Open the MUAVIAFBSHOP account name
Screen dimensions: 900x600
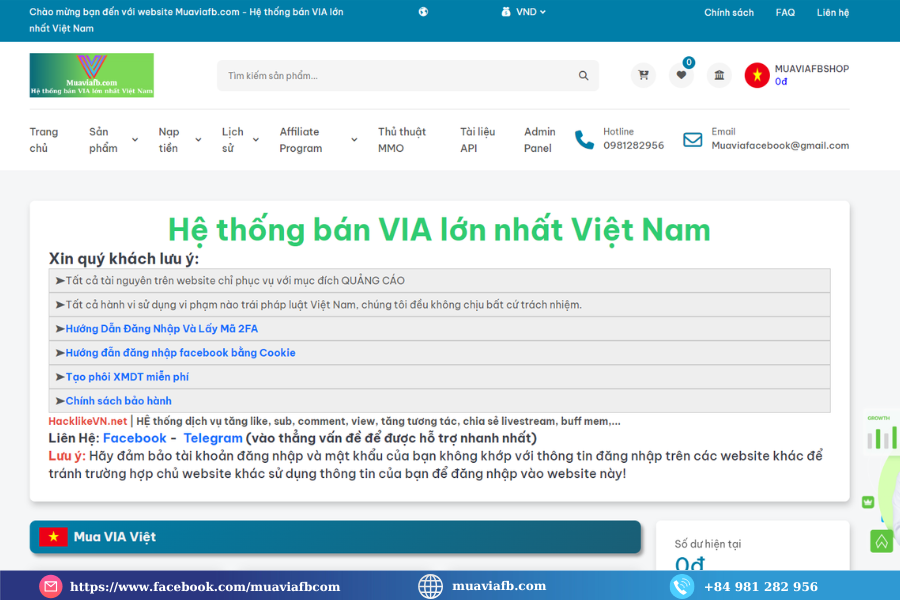click(812, 69)
